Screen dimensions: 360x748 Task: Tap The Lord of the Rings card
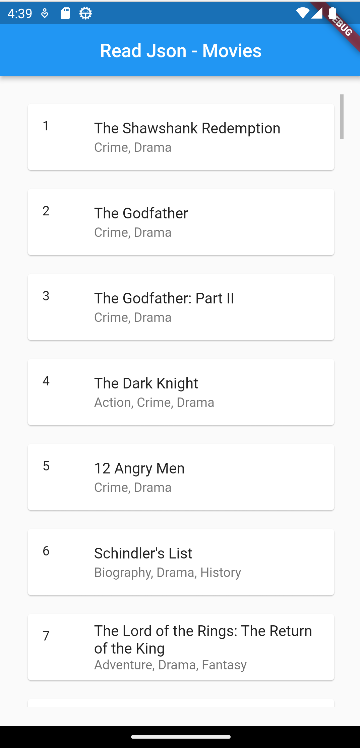click(181, 647)
